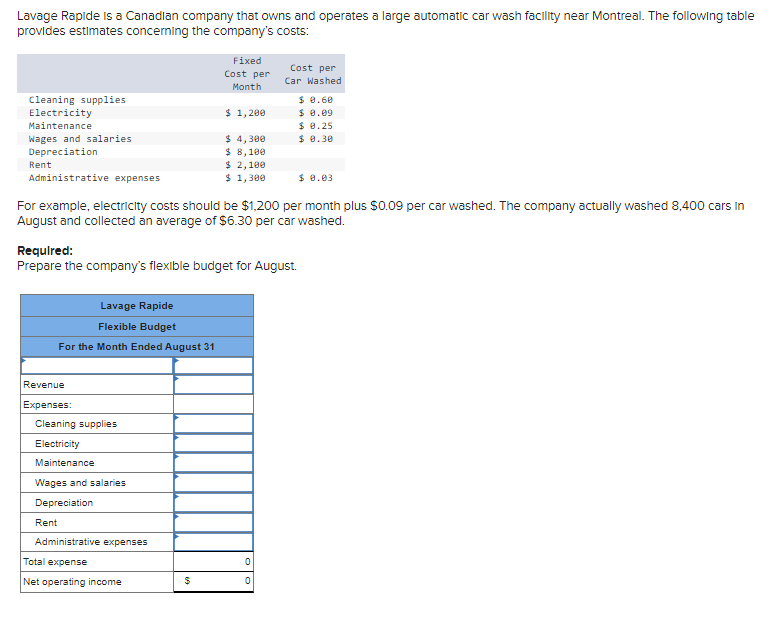Click the Maintenance amount input field
This screenshot has height=629, width=779.
pos(213,463)
